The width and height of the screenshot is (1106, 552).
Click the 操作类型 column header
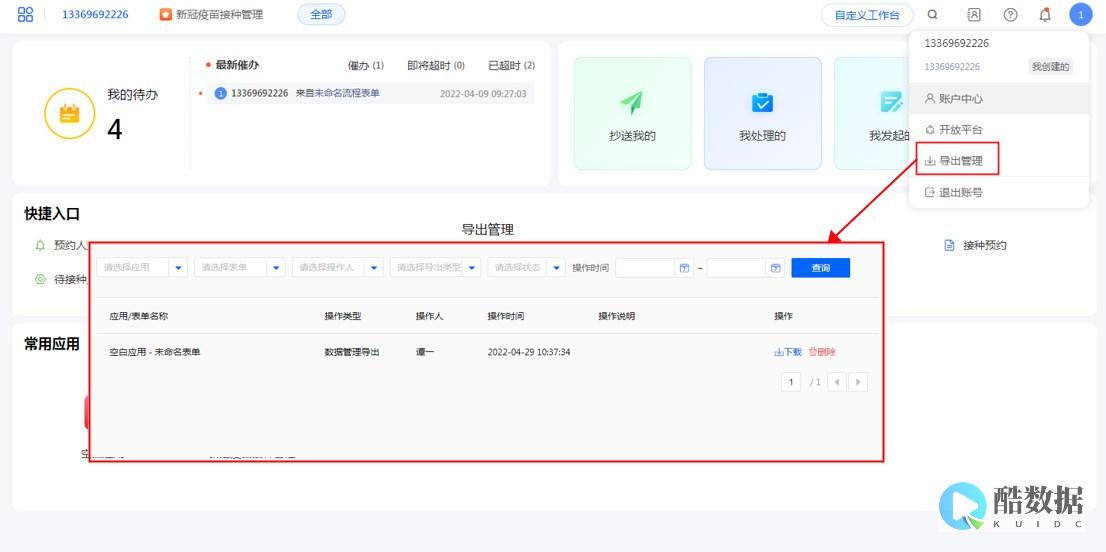(x=343, y=316)
